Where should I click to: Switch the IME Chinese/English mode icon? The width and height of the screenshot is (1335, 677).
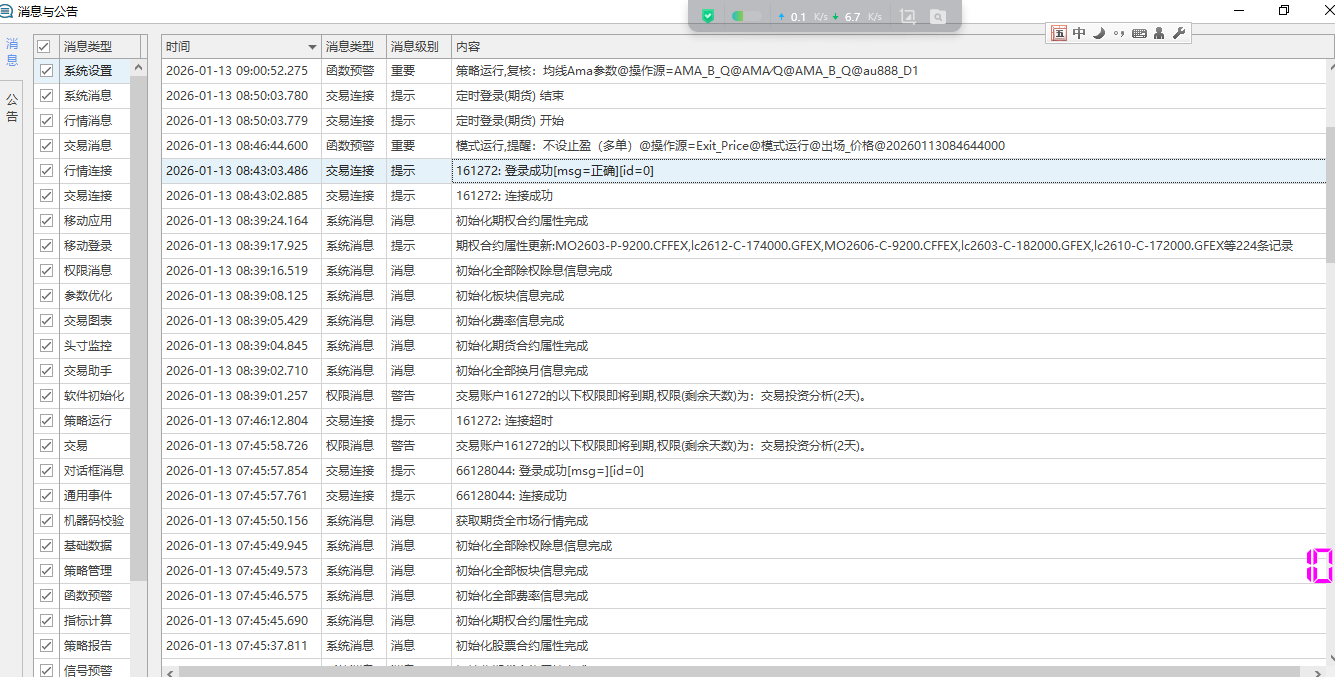click(1079, 33)
